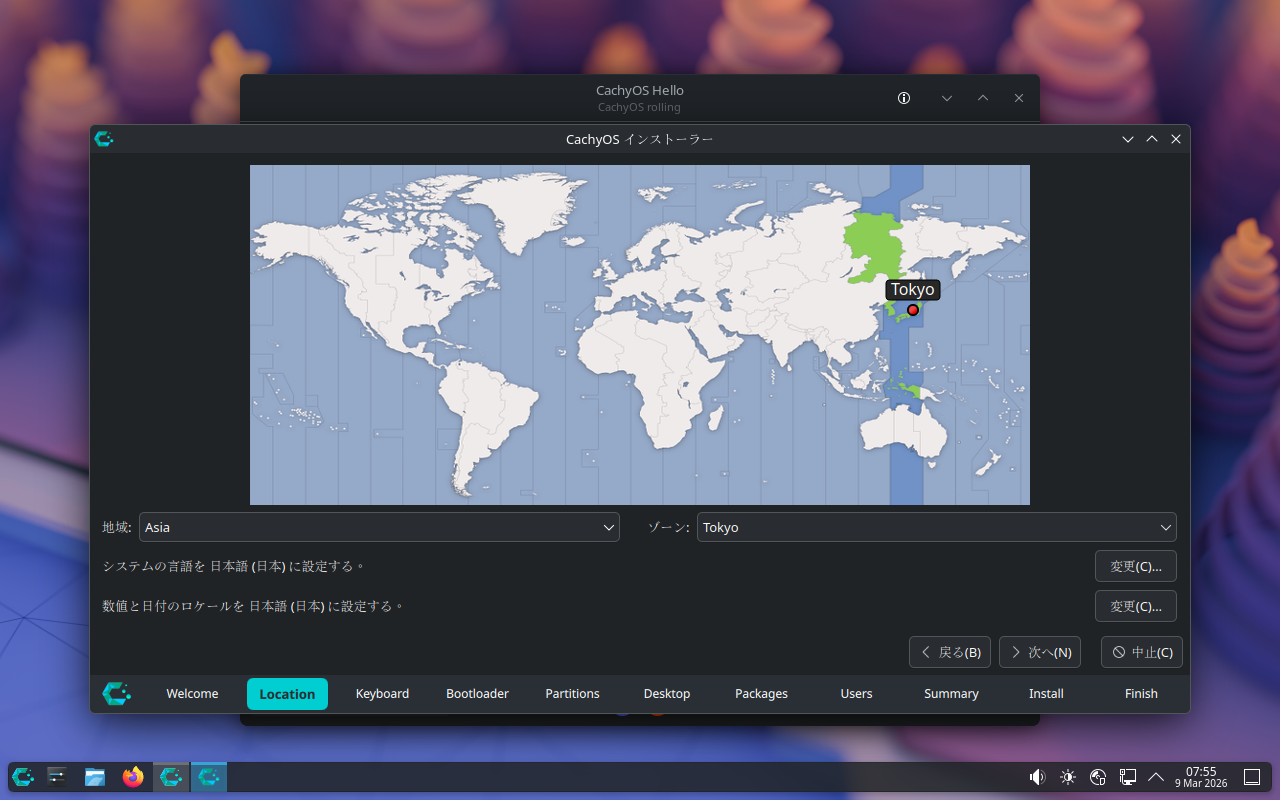Maximize the CachyOS installer window
Viewport: 1280px width, 800px height.
click(x=1152, y=139)
